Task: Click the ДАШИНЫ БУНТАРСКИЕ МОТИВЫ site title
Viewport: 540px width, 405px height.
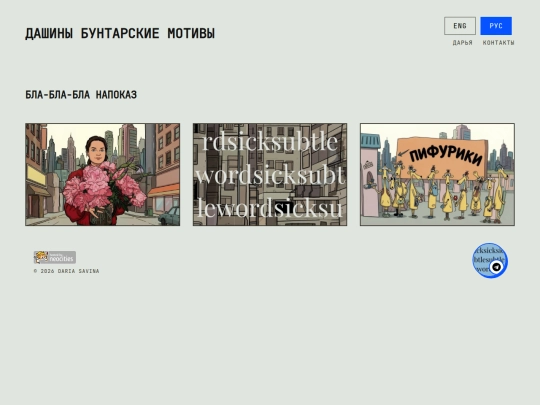Action: click(x=120, y=33)
